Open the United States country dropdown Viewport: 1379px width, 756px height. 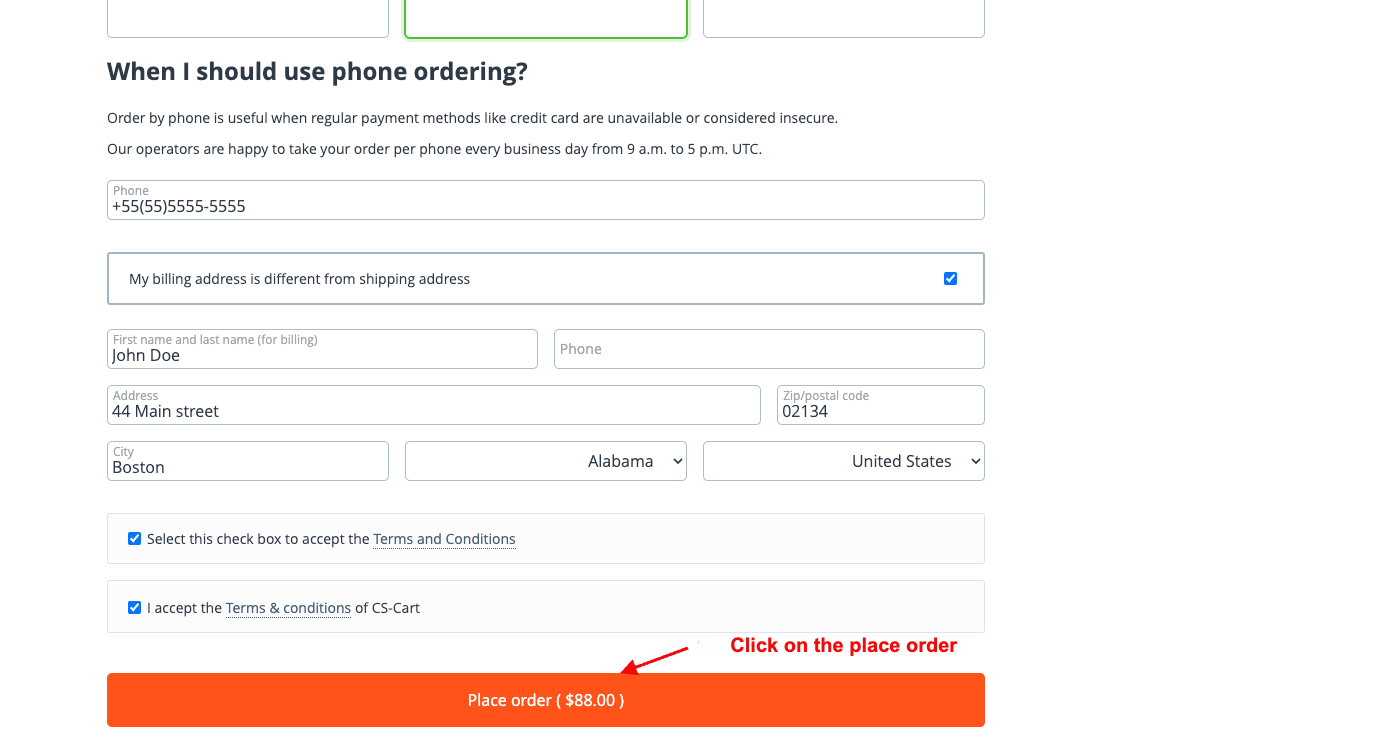click(x=844, y=461)
